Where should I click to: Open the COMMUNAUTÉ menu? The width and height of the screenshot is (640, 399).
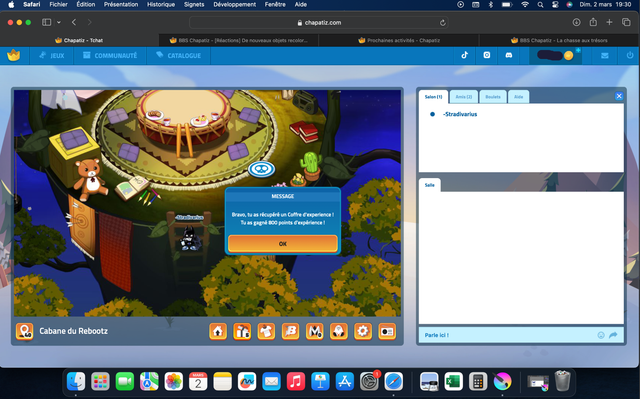[110, 55]
